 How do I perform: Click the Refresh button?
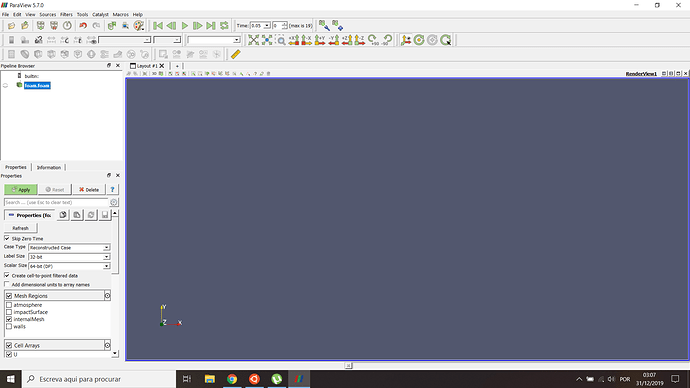(x=20, y=228)
